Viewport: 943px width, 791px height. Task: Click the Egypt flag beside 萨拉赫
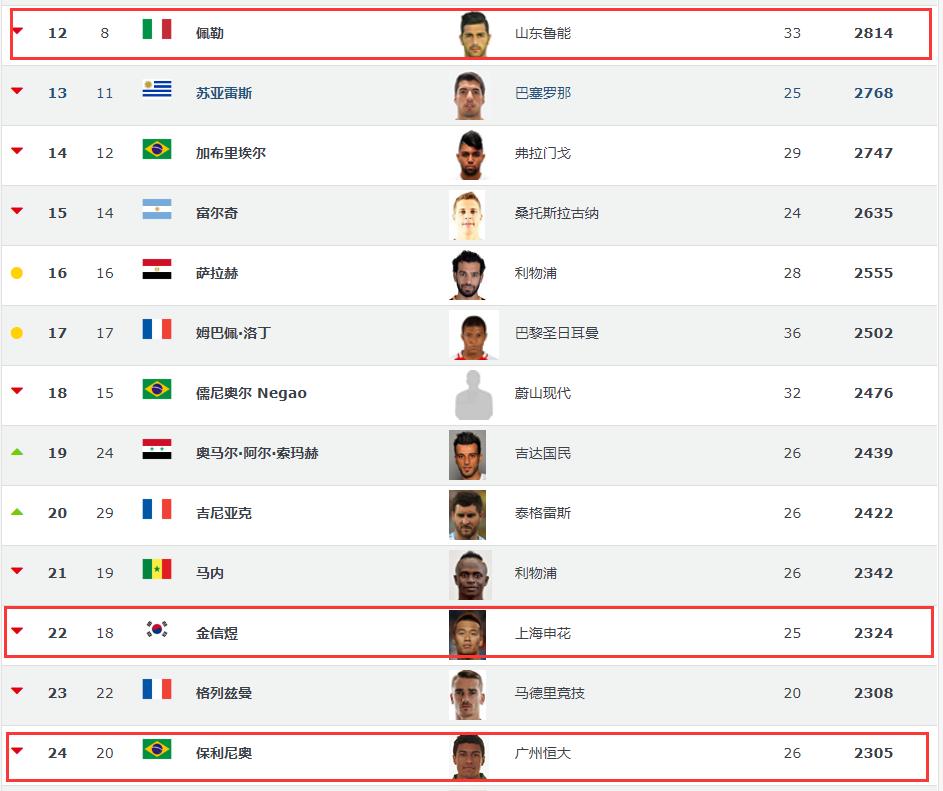pyautogui.click(x=156, y=269)
